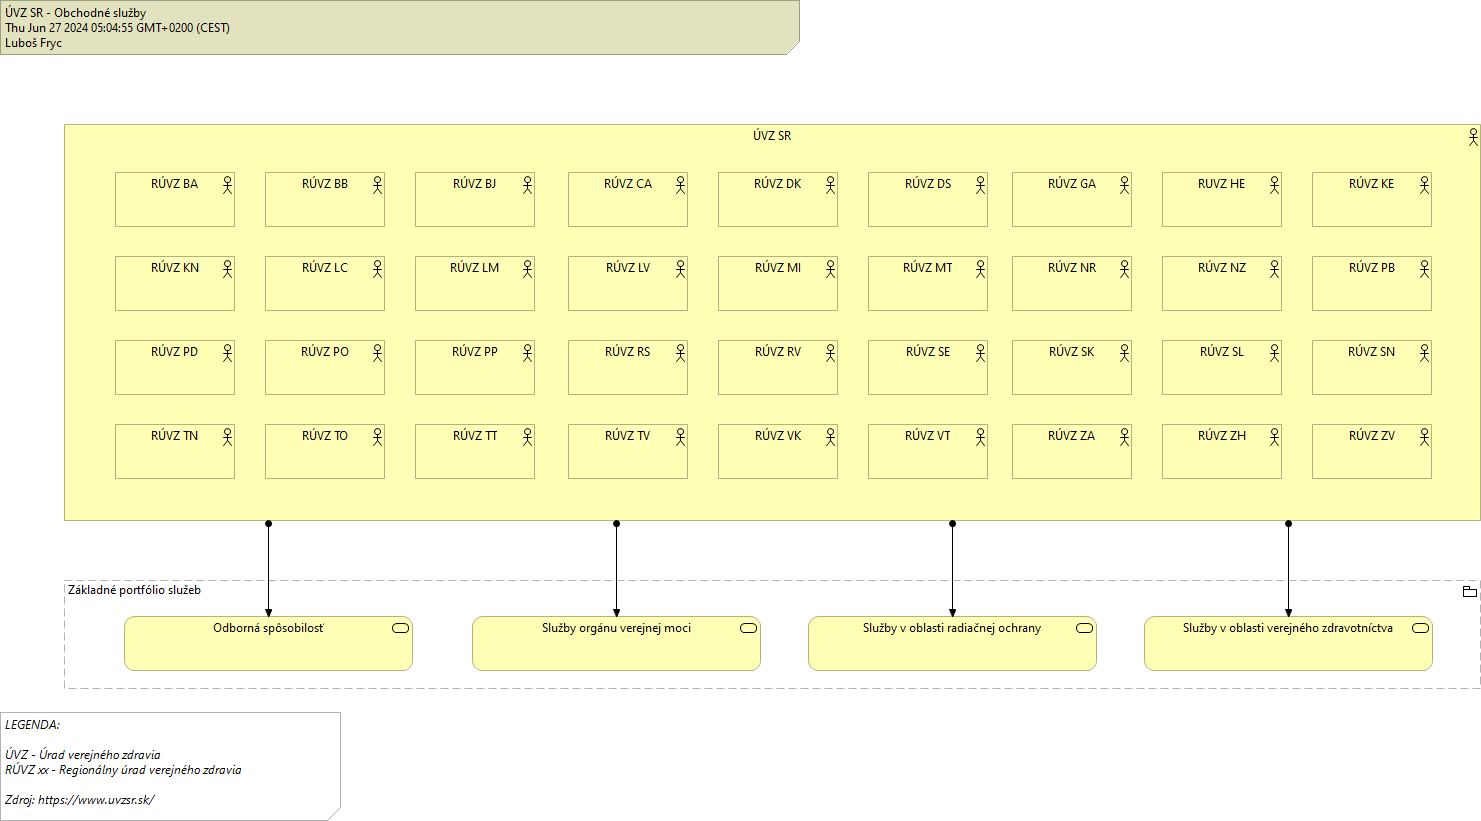Click the actor icon on RÚVZ PB
Viewport: 1481px width, 821px height.
pos(1424,269)
